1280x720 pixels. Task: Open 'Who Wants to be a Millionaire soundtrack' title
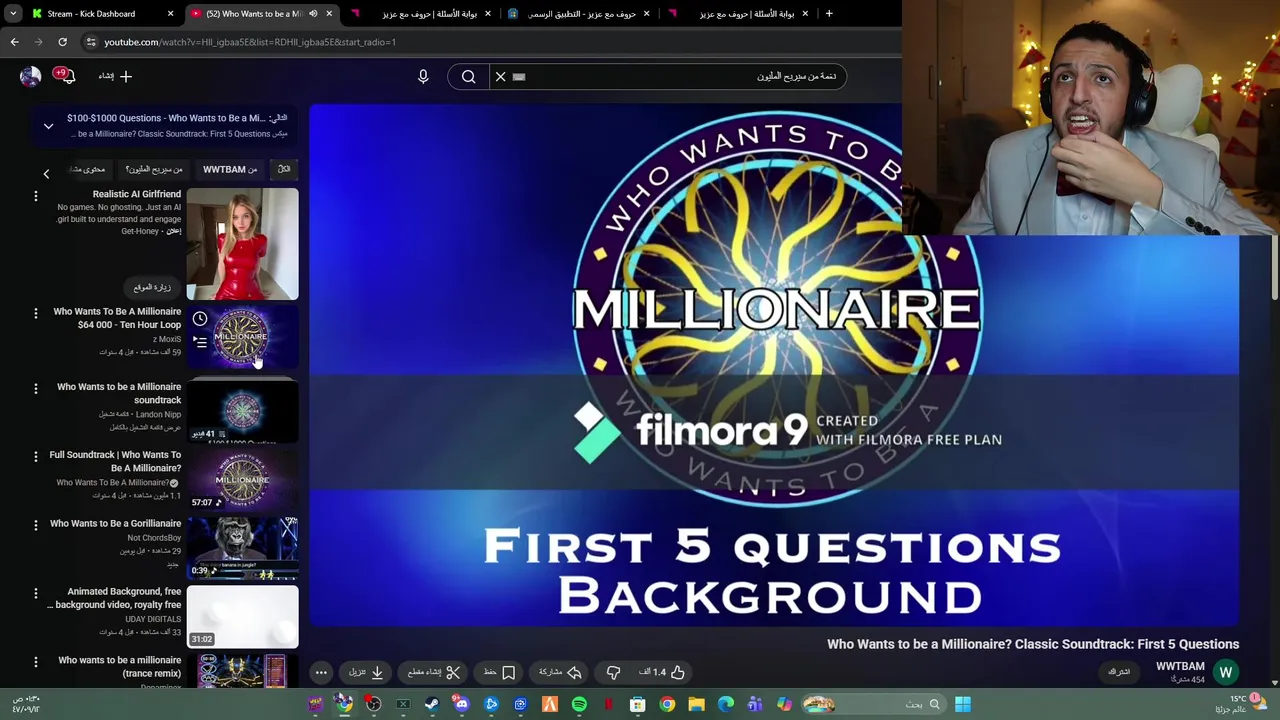[119, 393]
